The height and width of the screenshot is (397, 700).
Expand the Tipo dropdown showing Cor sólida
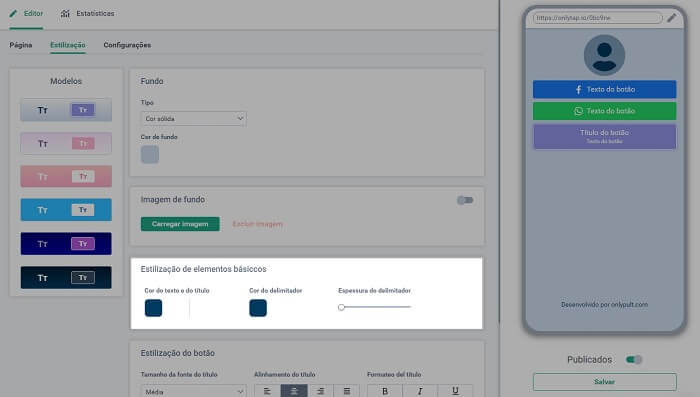pyautogui.click(x=193, y=119)
